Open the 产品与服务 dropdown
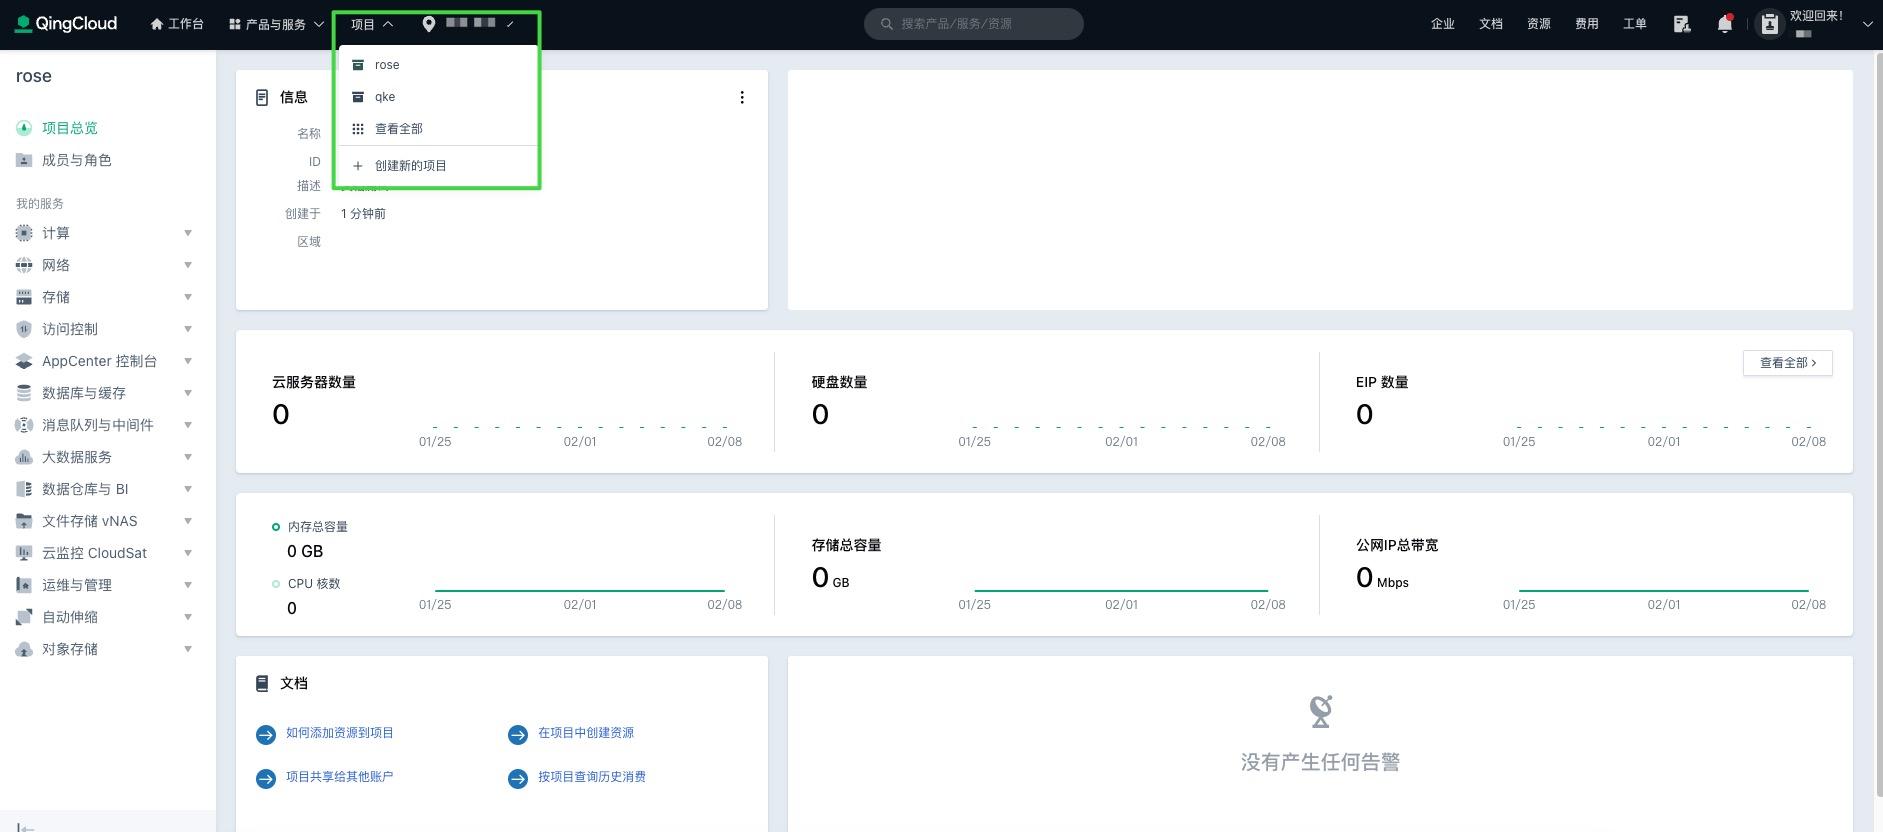 click(276, 24)
